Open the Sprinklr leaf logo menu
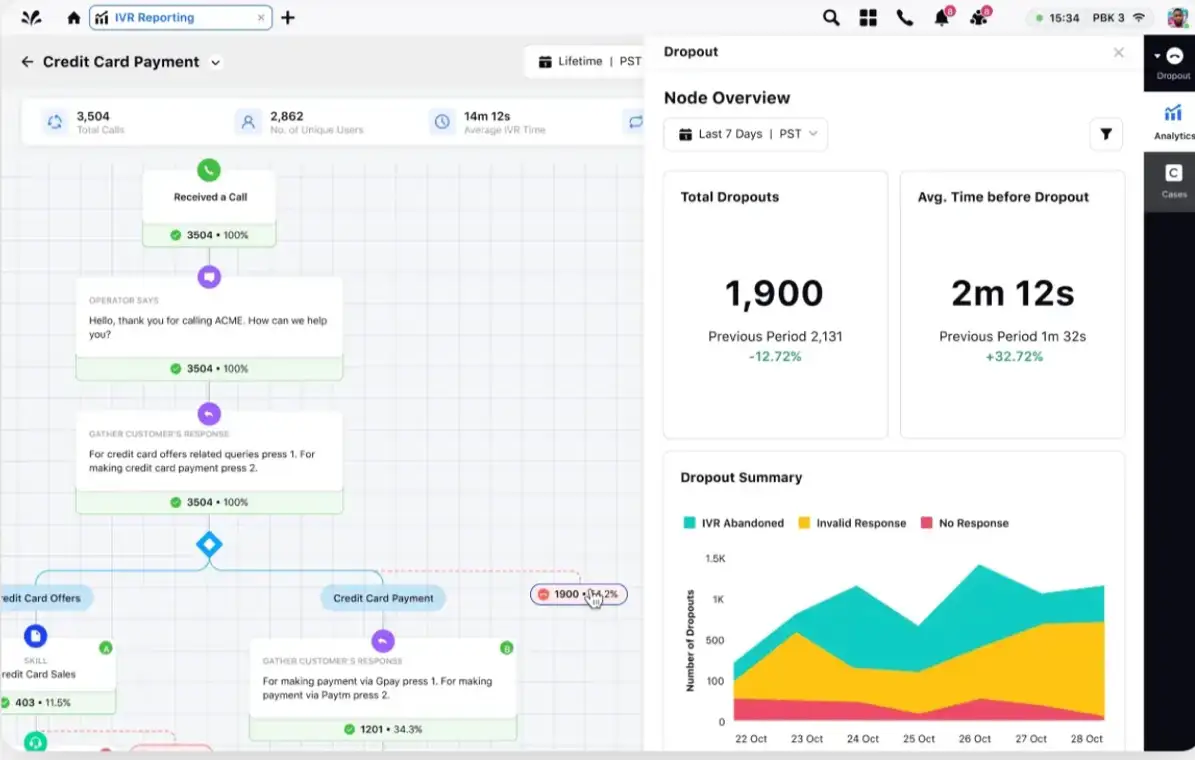 [31, 18]
